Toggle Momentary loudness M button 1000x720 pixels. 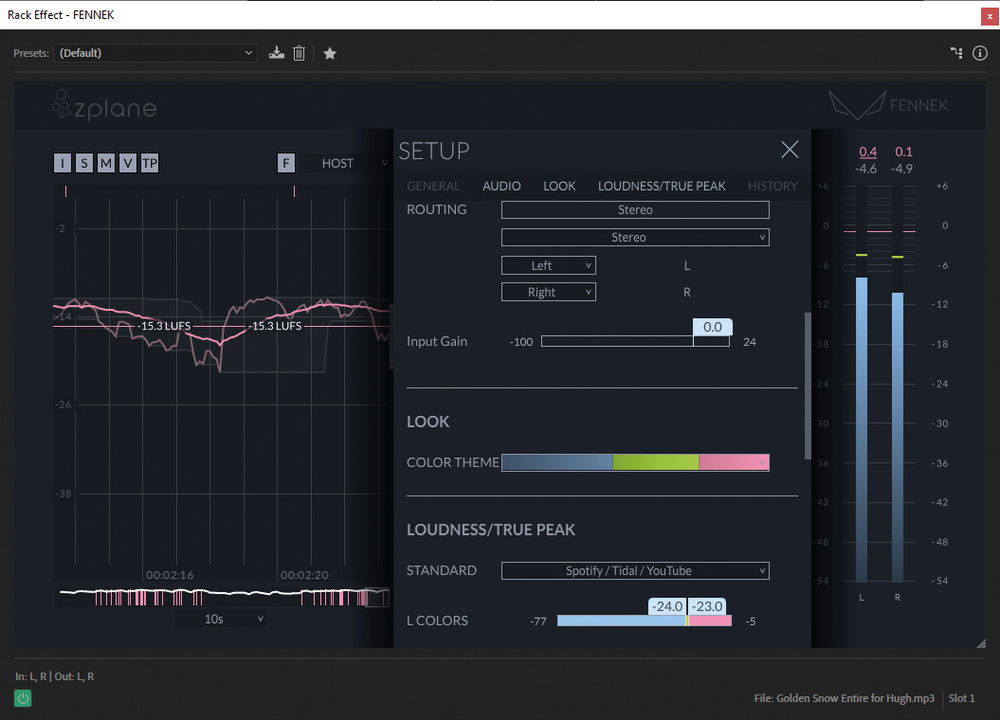coord(106,163)
